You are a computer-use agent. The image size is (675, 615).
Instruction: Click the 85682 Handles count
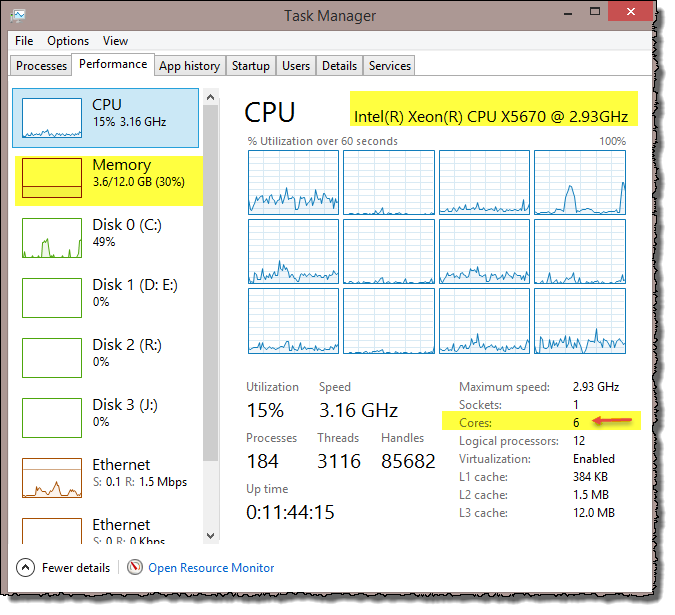pos(408,461)
